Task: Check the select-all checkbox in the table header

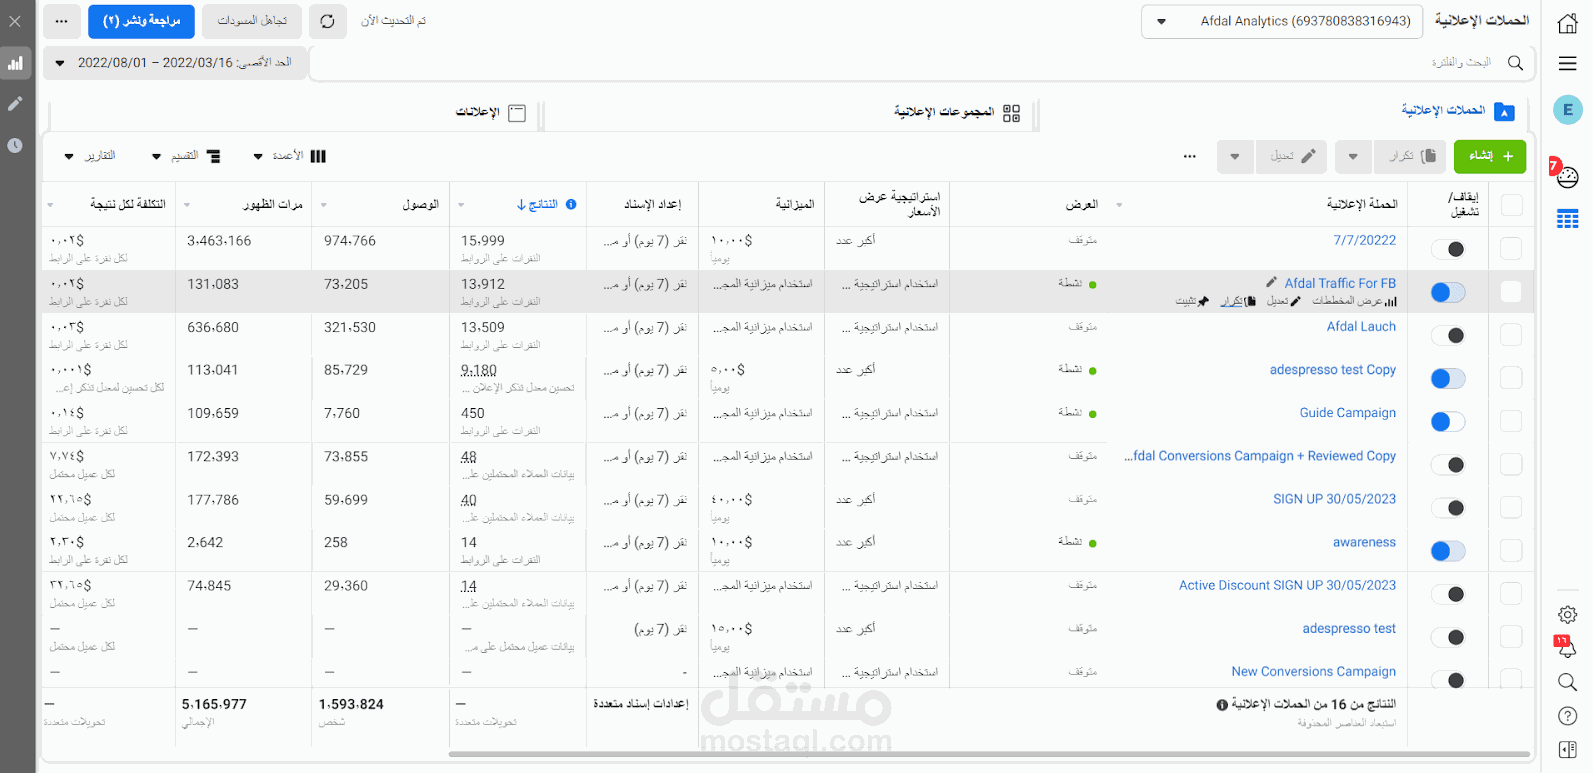Action: 1512,205
